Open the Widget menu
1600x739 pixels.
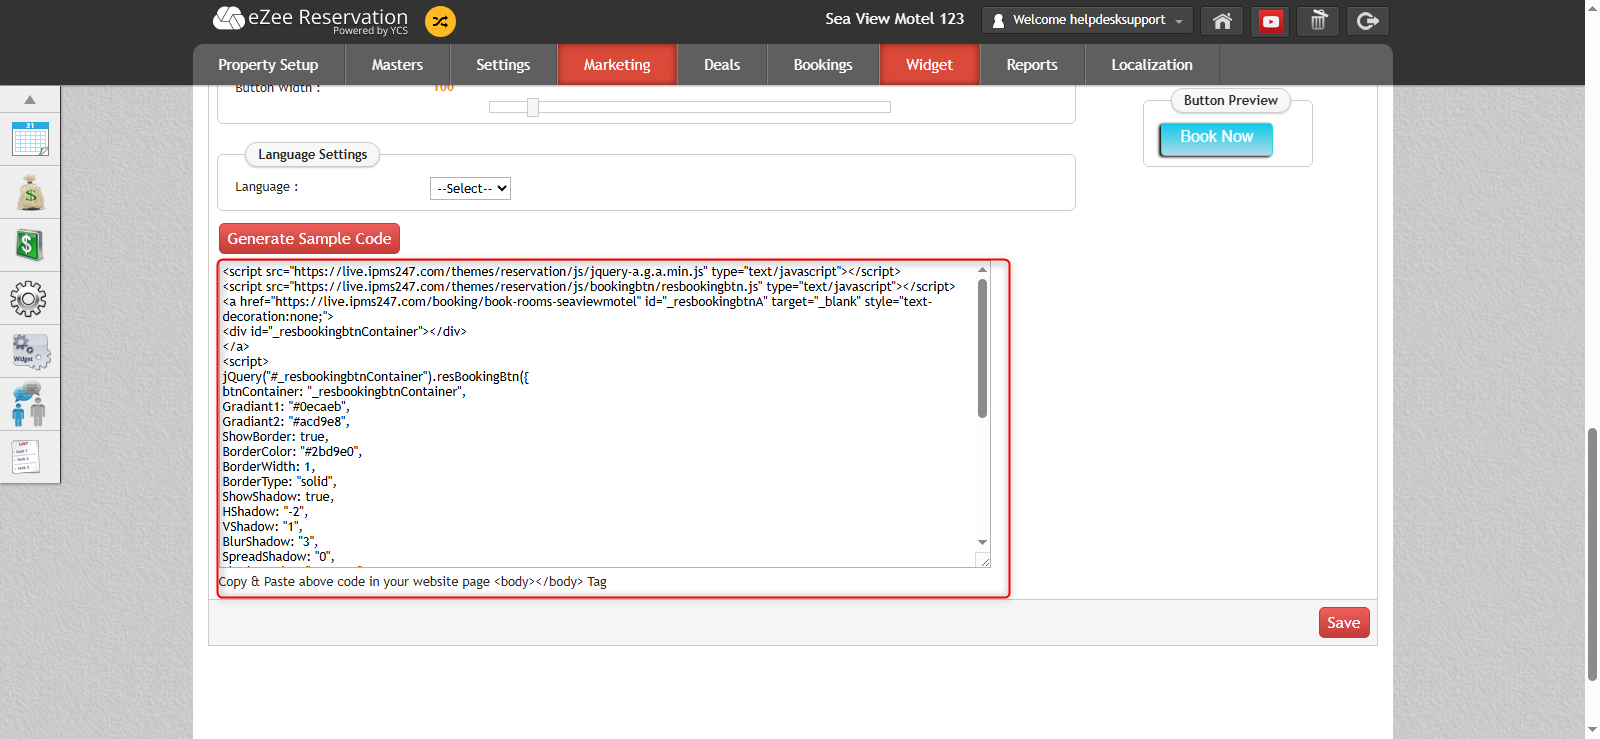pos(929,65)
